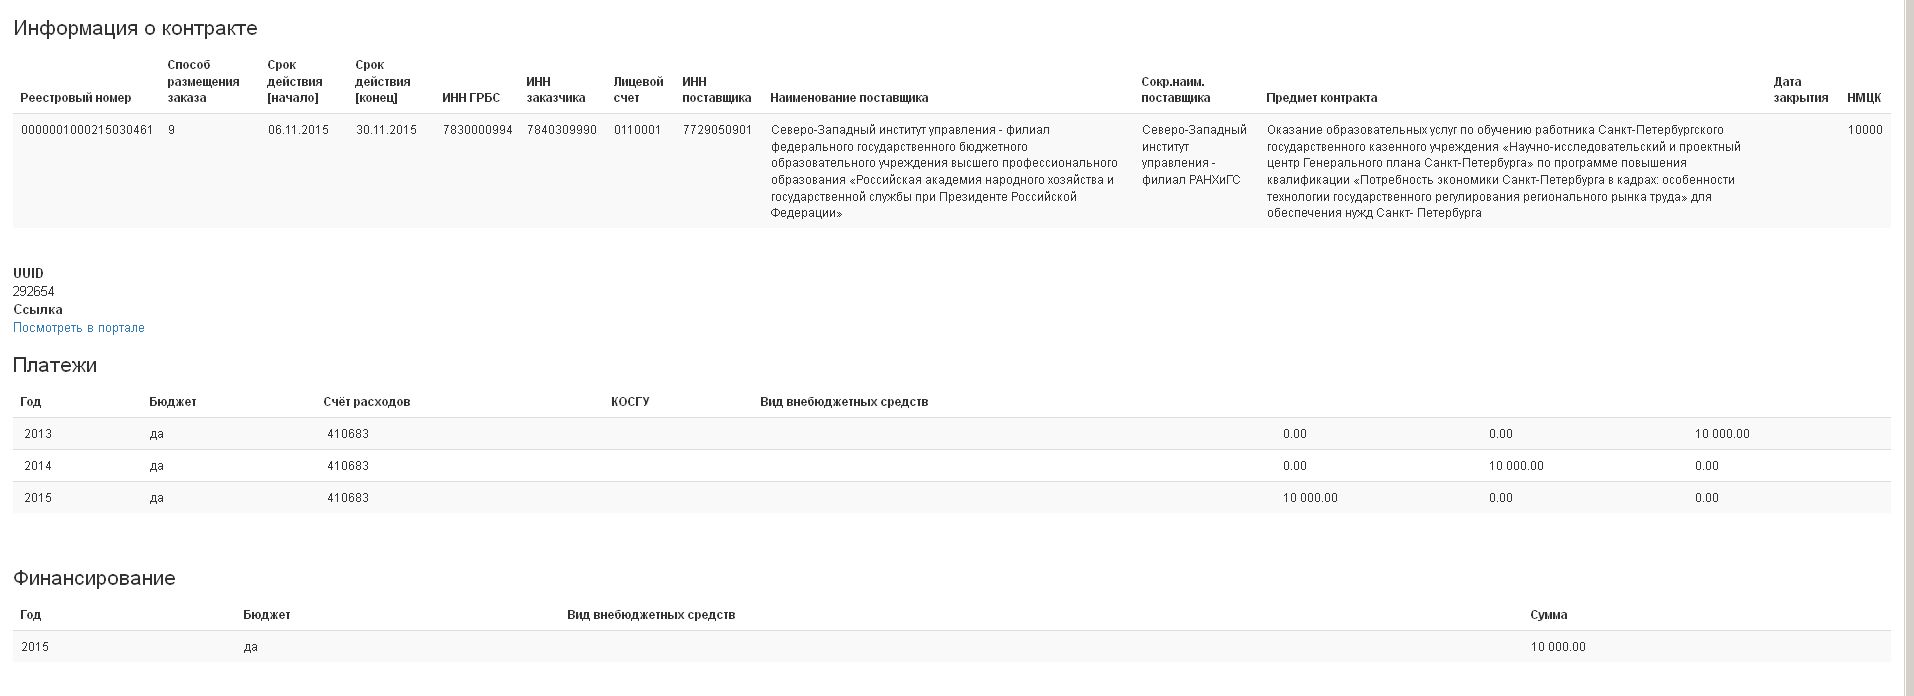Click the 'Ссылка' label

[38, 310]
